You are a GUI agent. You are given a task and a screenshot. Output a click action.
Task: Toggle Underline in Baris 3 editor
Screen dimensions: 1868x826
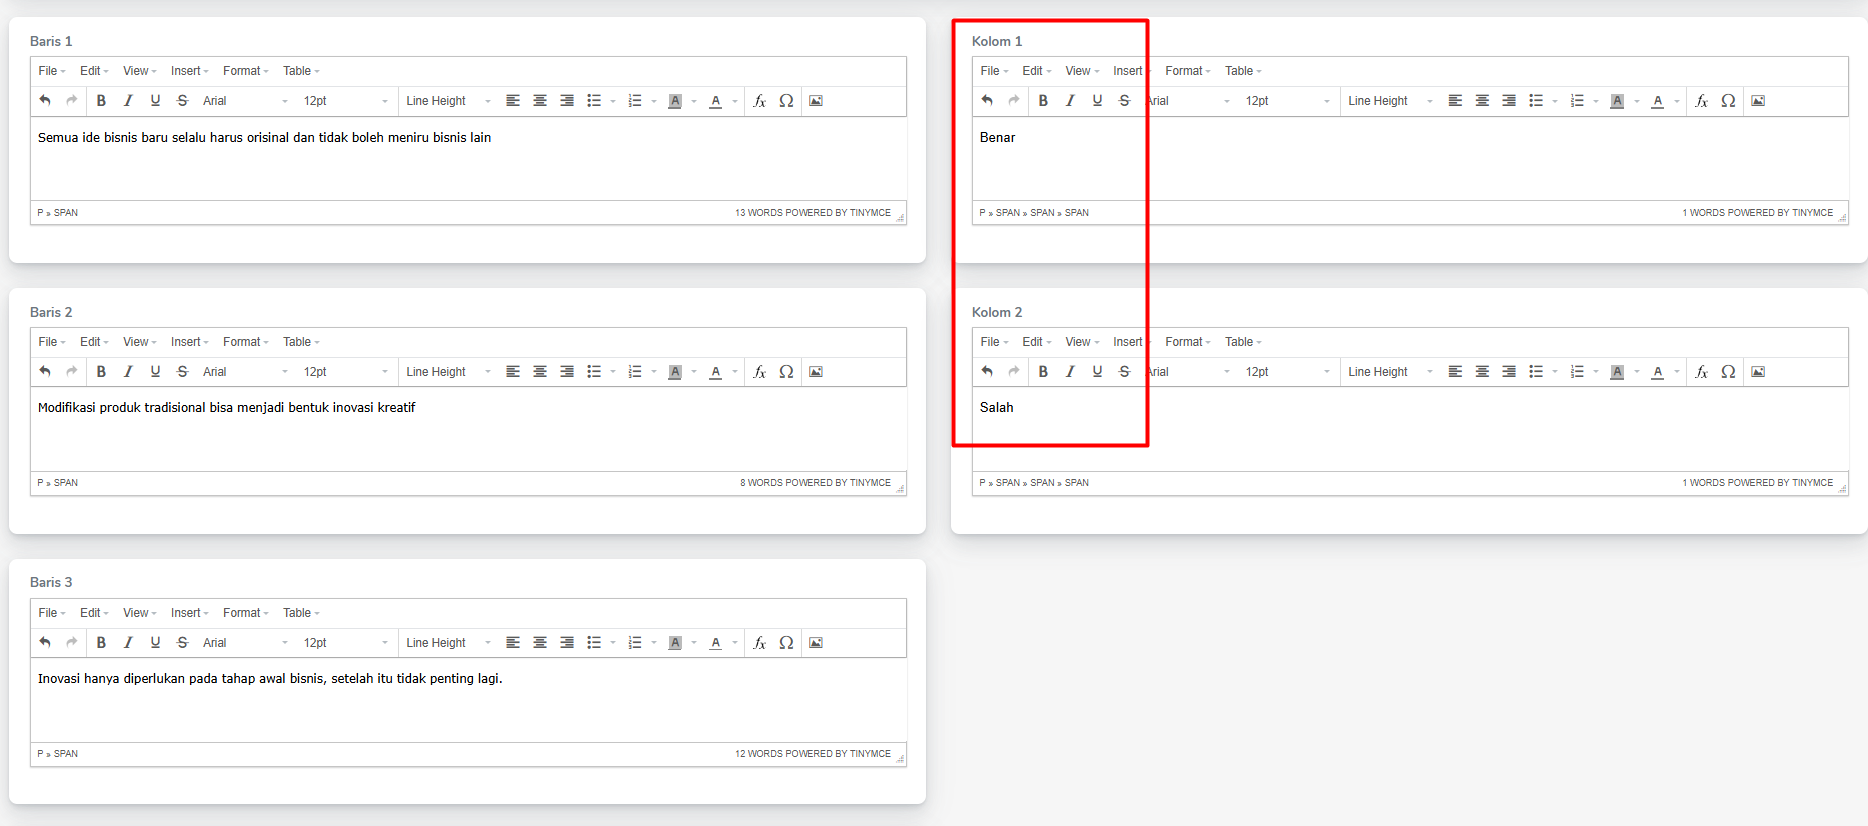coord(155,643)
